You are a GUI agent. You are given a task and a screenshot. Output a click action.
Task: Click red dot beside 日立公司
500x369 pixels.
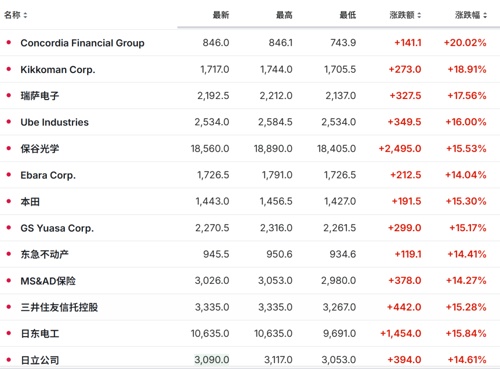(9, 360)
